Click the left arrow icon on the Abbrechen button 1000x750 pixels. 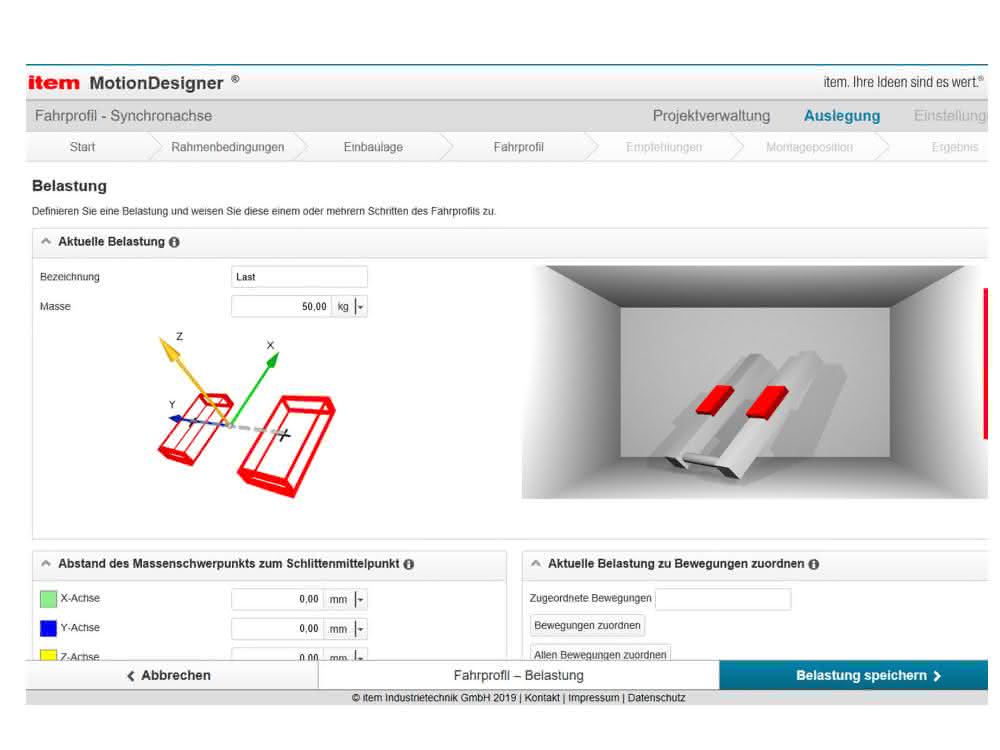pos(131,676)
